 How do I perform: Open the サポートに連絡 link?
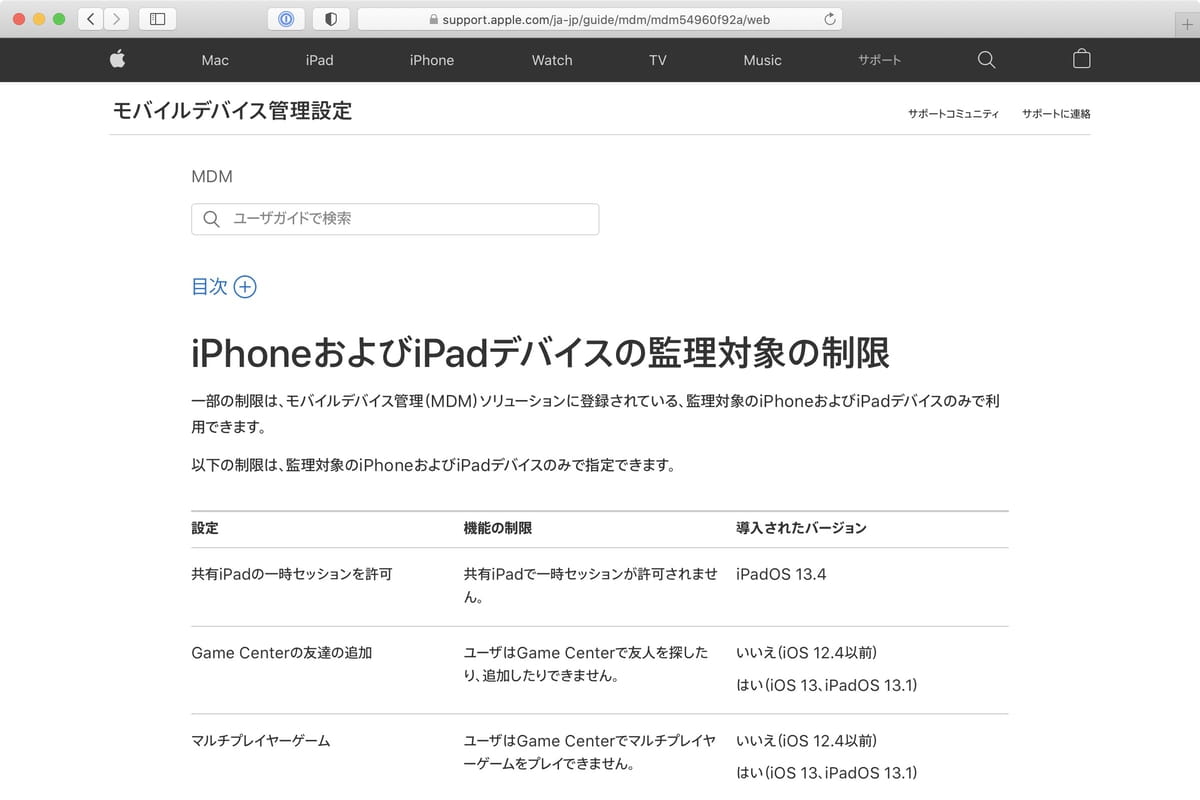1056,114
